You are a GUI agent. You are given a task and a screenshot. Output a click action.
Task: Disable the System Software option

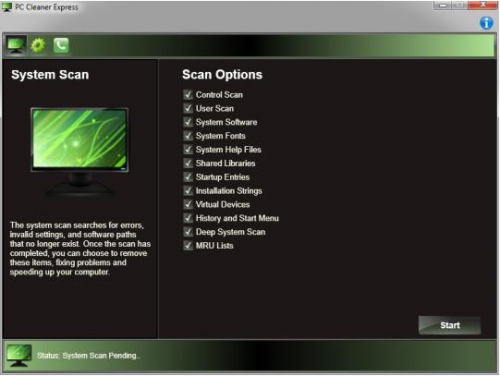188,122
